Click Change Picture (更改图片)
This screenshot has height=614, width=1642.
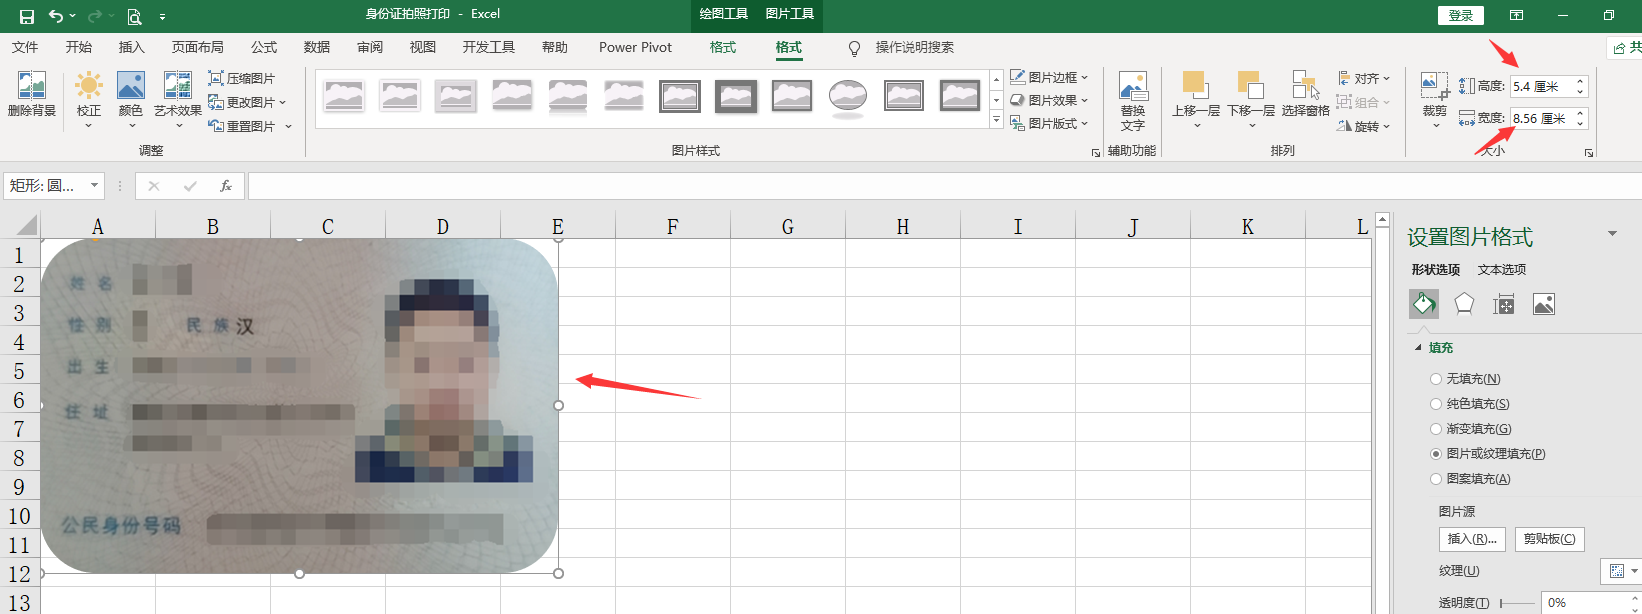tap(247, 102)
